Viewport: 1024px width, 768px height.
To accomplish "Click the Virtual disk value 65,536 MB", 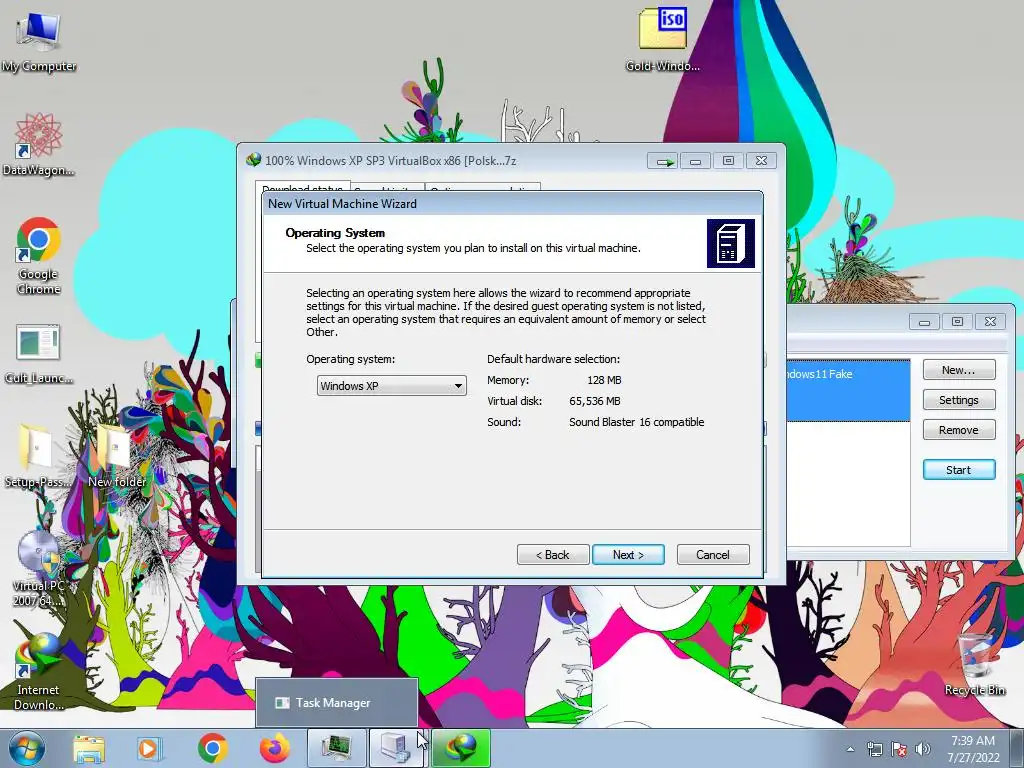I will point(595,401).
